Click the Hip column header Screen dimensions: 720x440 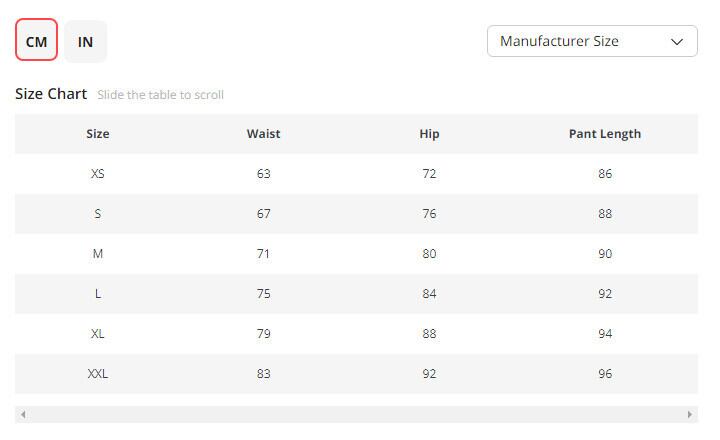[429, 134]
